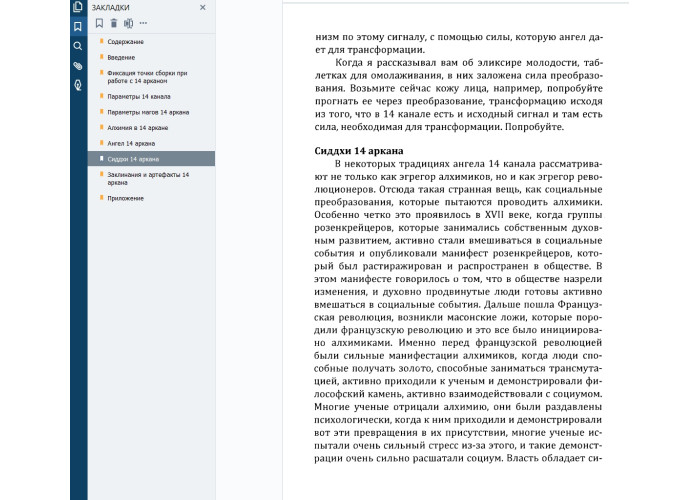This screenshot has width=700, height=500.
Task: Close the Закладки panel
Action: [203, 7]
